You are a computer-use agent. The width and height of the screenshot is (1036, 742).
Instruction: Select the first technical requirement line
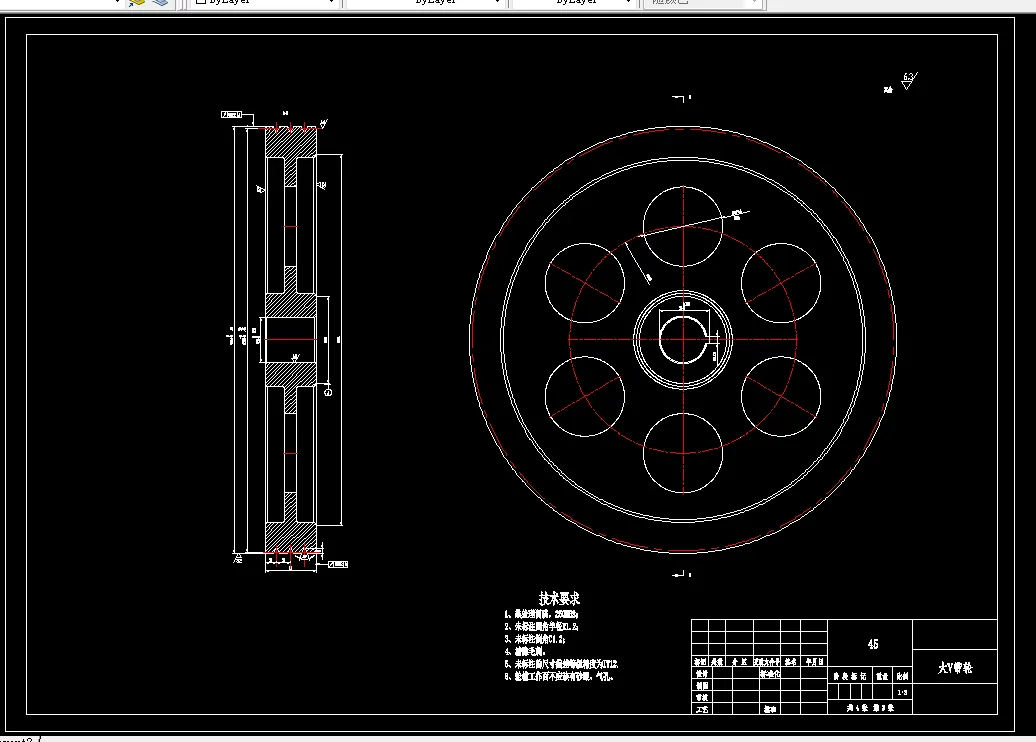(x=541, y=614)
